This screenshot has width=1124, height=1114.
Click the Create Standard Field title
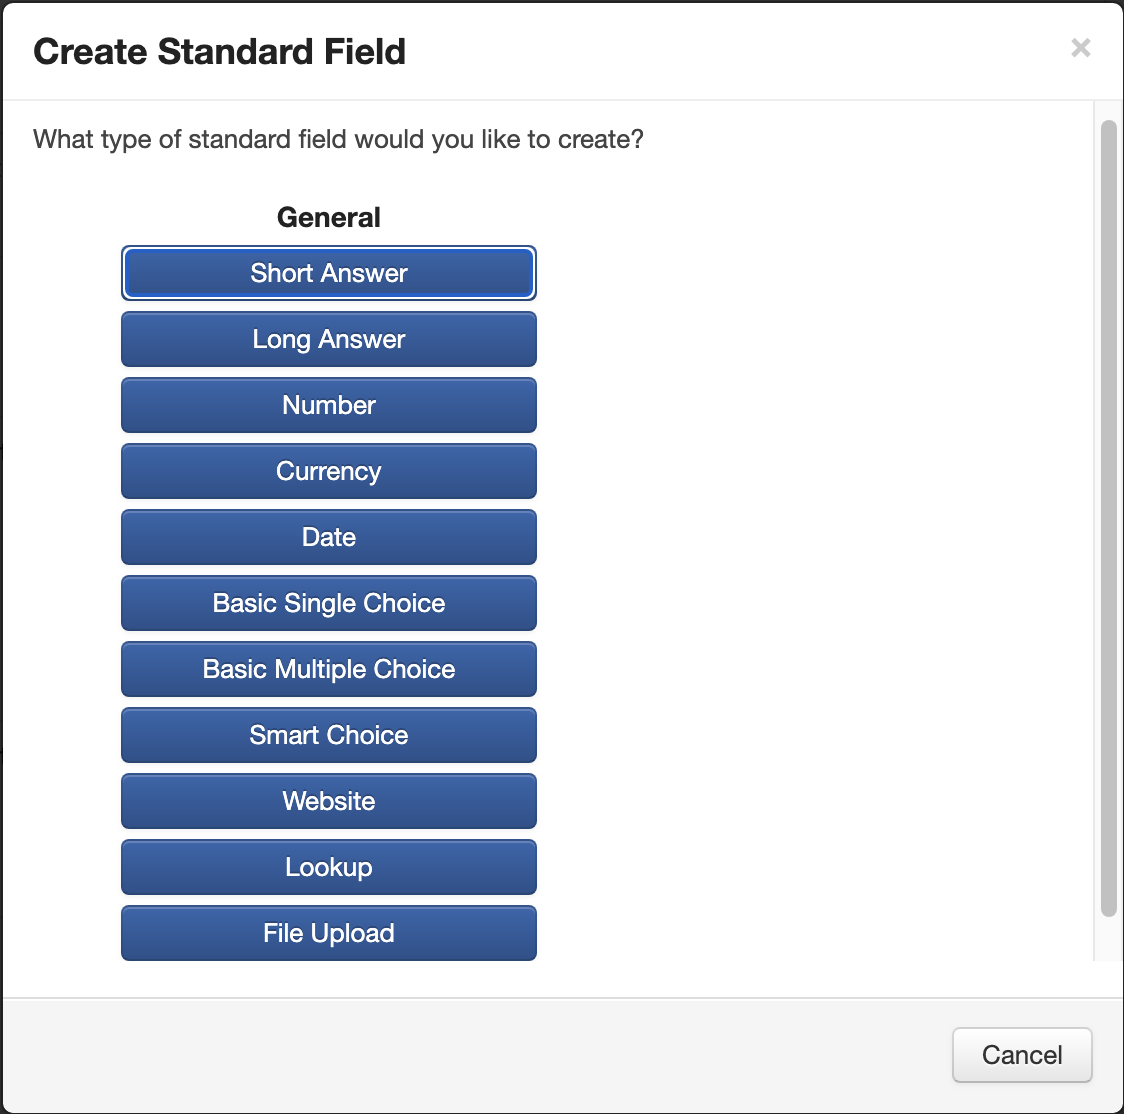pos(220,52)
